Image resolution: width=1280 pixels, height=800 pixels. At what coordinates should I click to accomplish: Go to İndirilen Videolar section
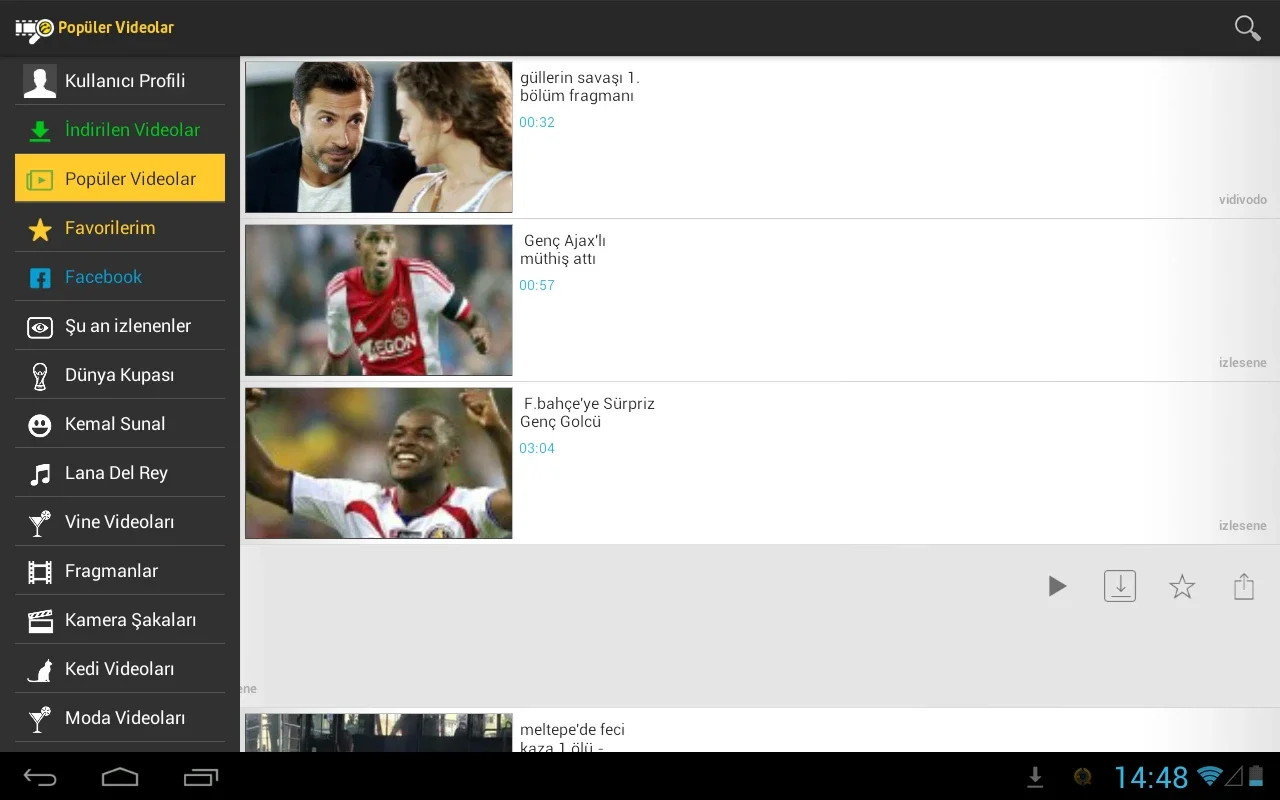coord(120,130)
